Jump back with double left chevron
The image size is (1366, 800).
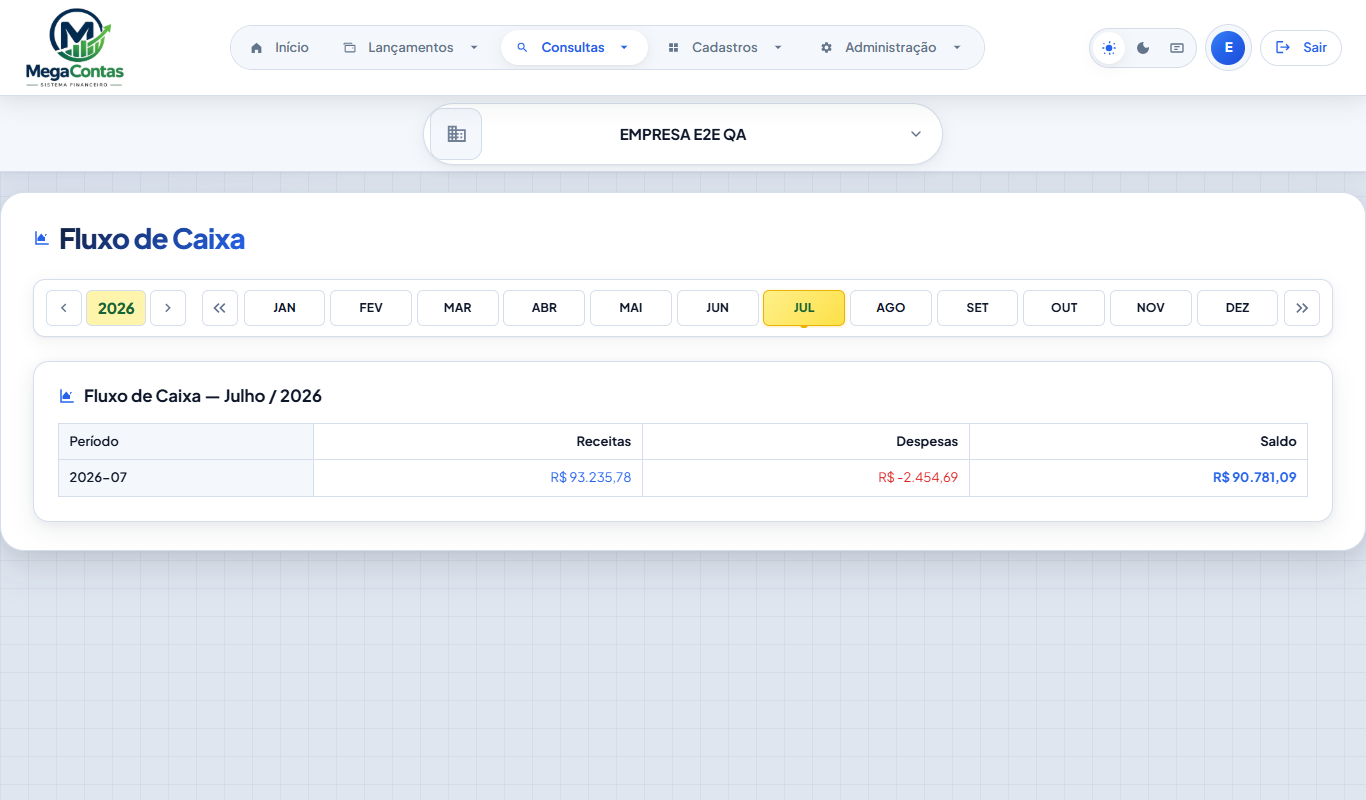pos(220,308)
